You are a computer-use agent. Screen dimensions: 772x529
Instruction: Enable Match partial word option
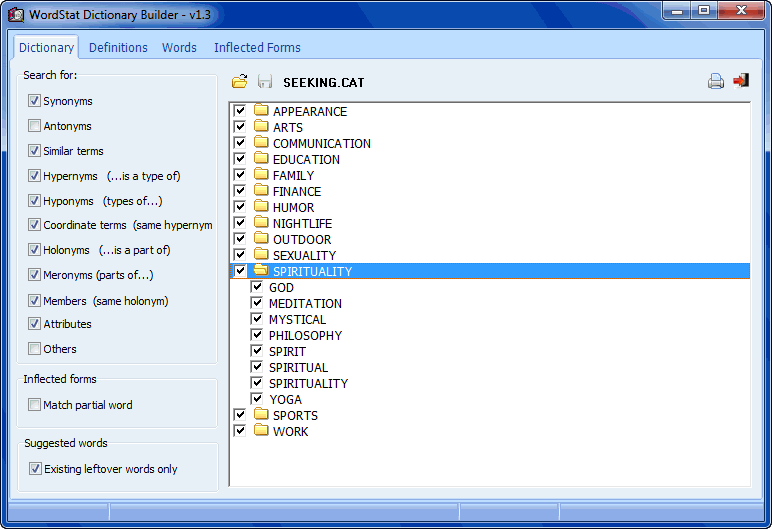(x=34, y=405)
